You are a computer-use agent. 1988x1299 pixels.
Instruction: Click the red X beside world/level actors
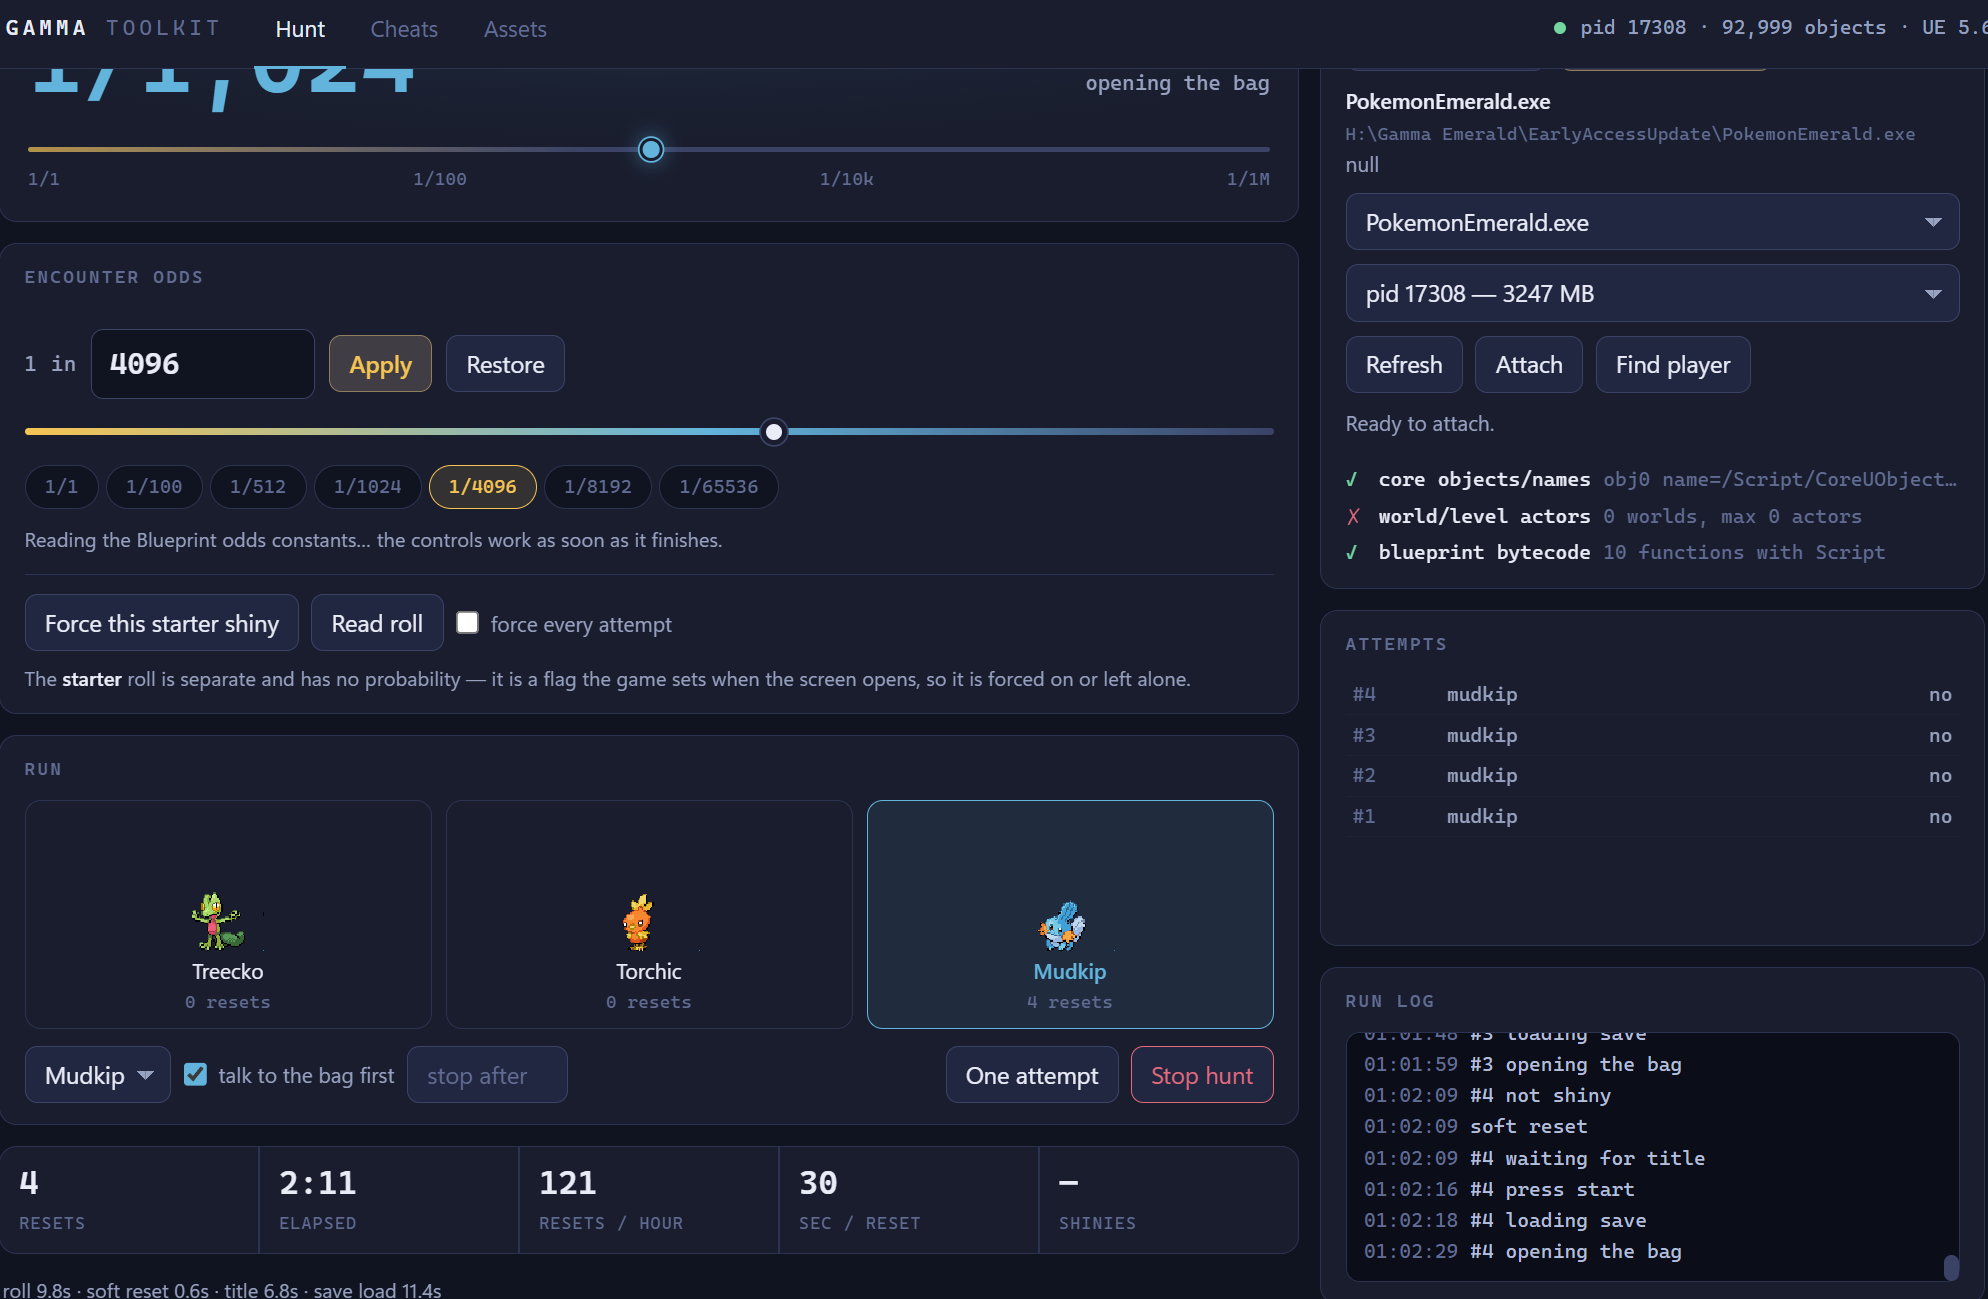coord(1353,516)
